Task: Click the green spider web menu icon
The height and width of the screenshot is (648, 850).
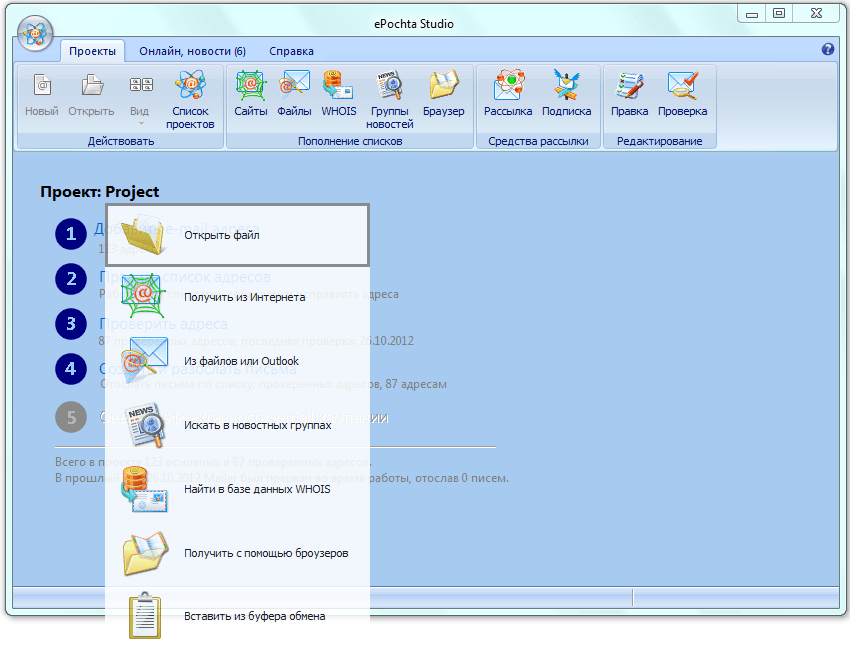Action: click(x=143, y=296)
